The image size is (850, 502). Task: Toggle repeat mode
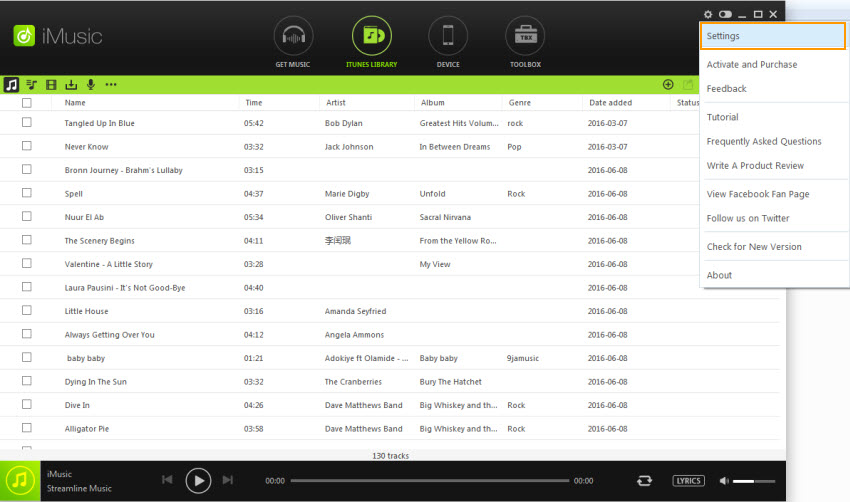(645, 481)
